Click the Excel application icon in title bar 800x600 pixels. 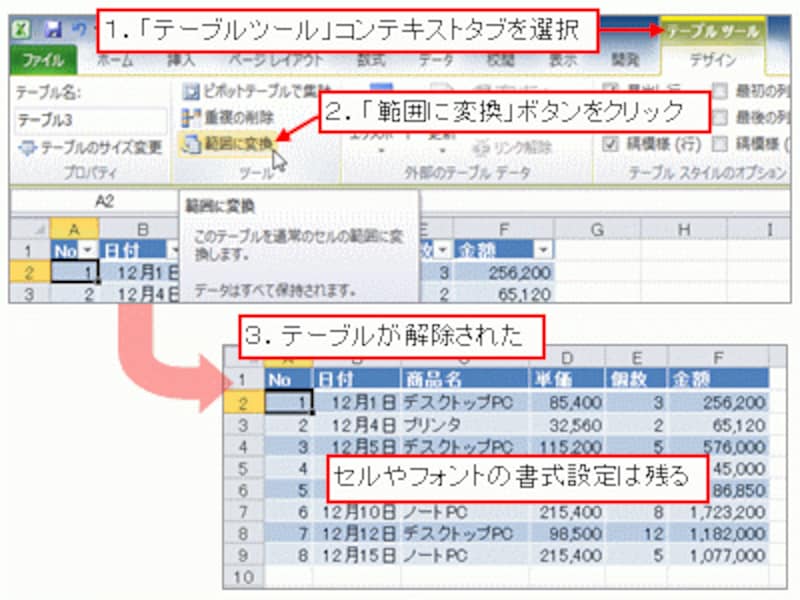pyautogui.click(x=21, y=29)
